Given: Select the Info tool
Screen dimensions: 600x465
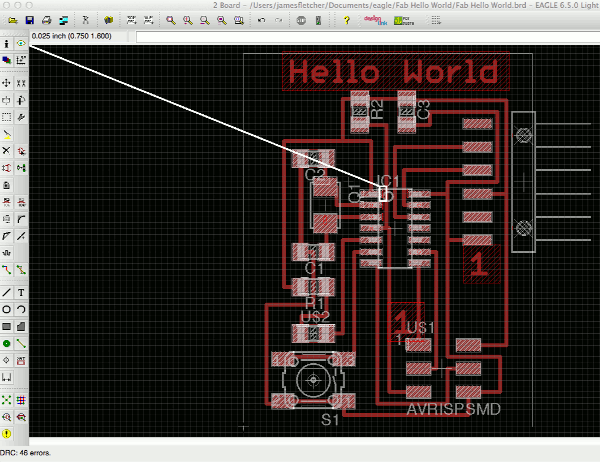Looking at the screenshot, I should tap(6, 44).
